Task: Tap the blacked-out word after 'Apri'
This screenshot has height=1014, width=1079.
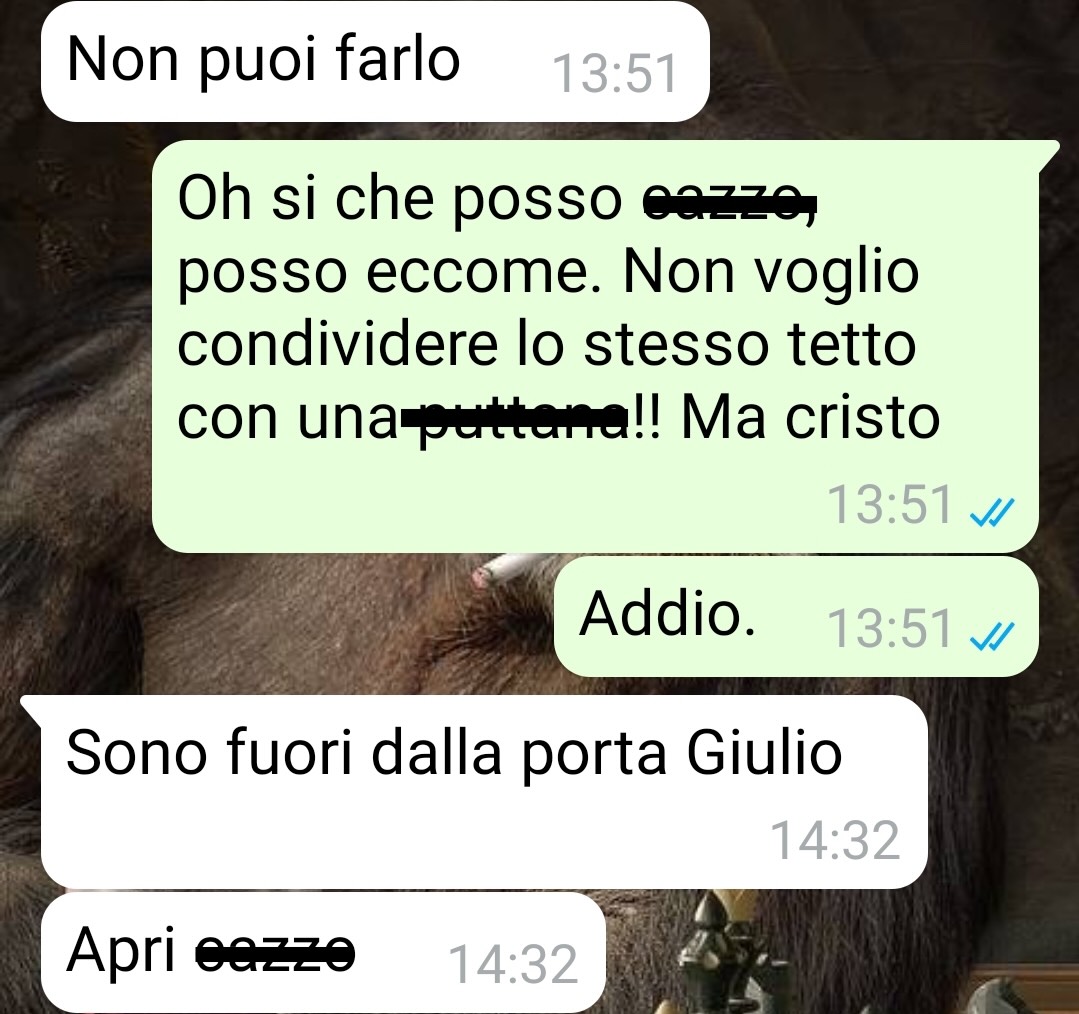Action: [275, 953]
